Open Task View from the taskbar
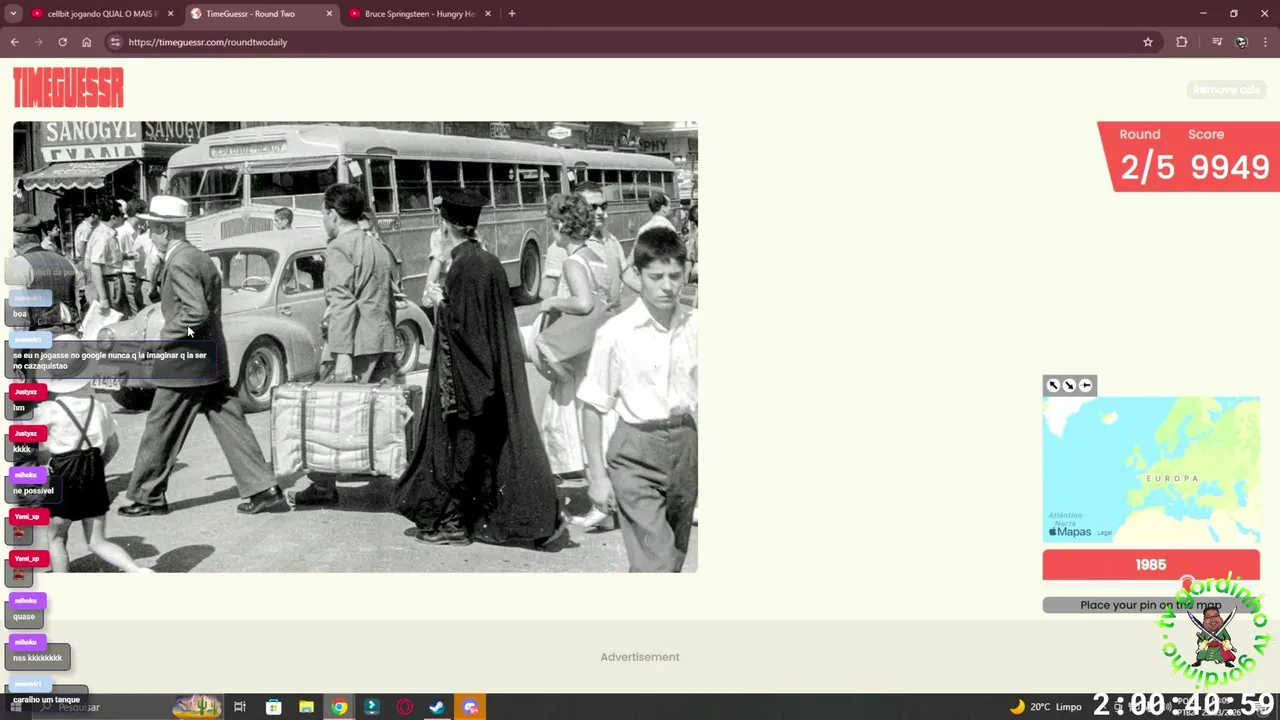 click(240, 707)
